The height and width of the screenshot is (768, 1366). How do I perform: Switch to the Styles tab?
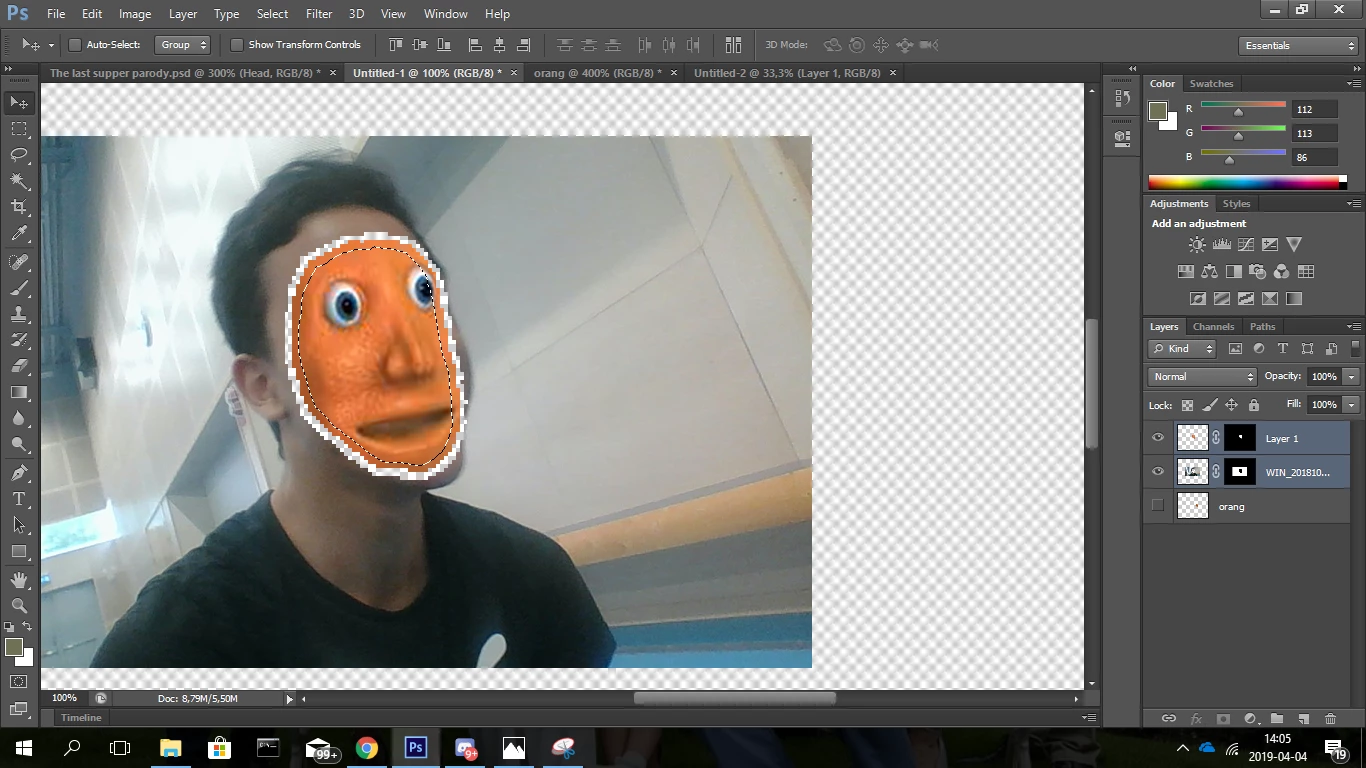tap(1236, 204)
